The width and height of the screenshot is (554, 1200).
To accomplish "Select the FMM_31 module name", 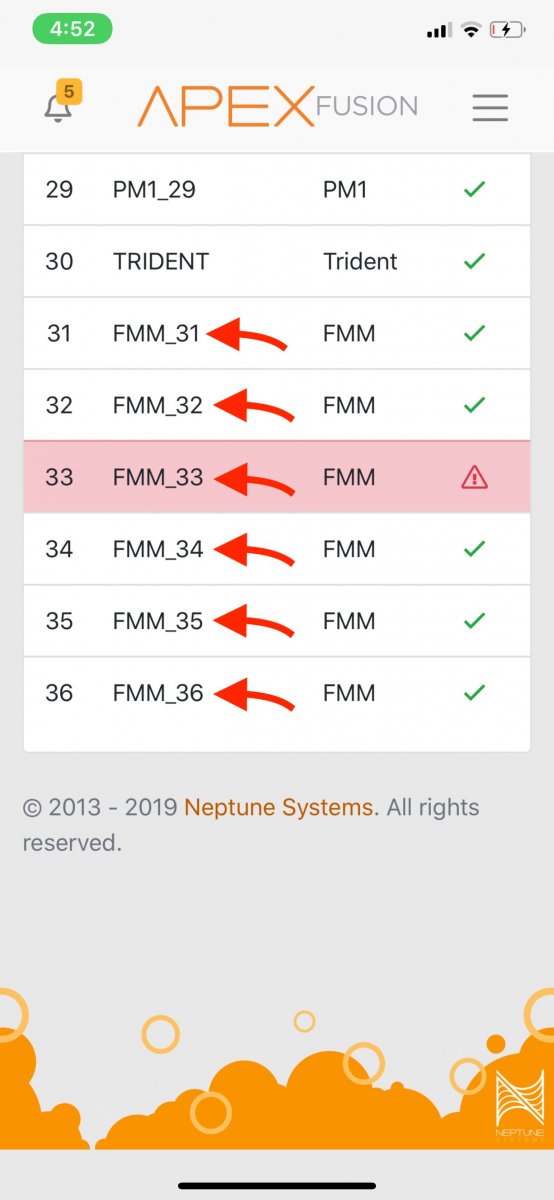I will (x=157, y=333).
